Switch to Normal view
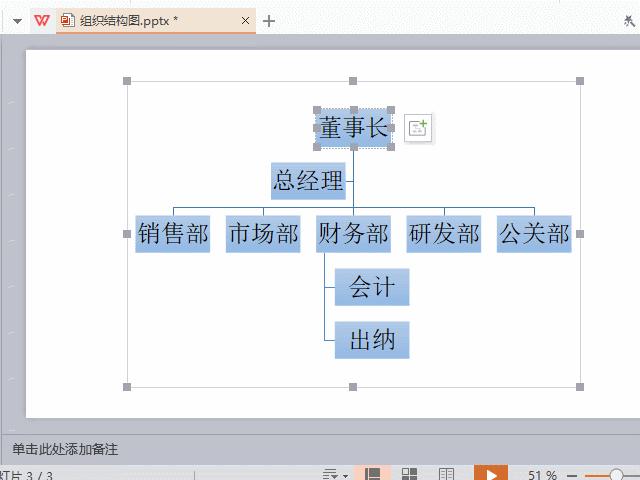 tap(372, 473)
